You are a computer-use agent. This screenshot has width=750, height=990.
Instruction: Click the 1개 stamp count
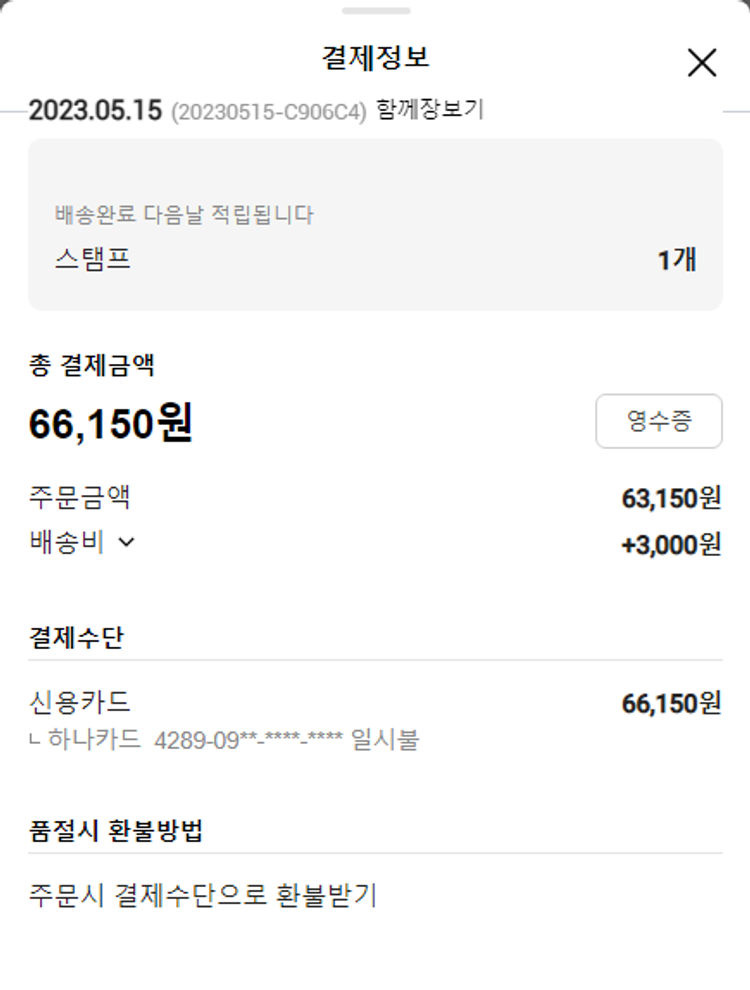pos(676,260)
